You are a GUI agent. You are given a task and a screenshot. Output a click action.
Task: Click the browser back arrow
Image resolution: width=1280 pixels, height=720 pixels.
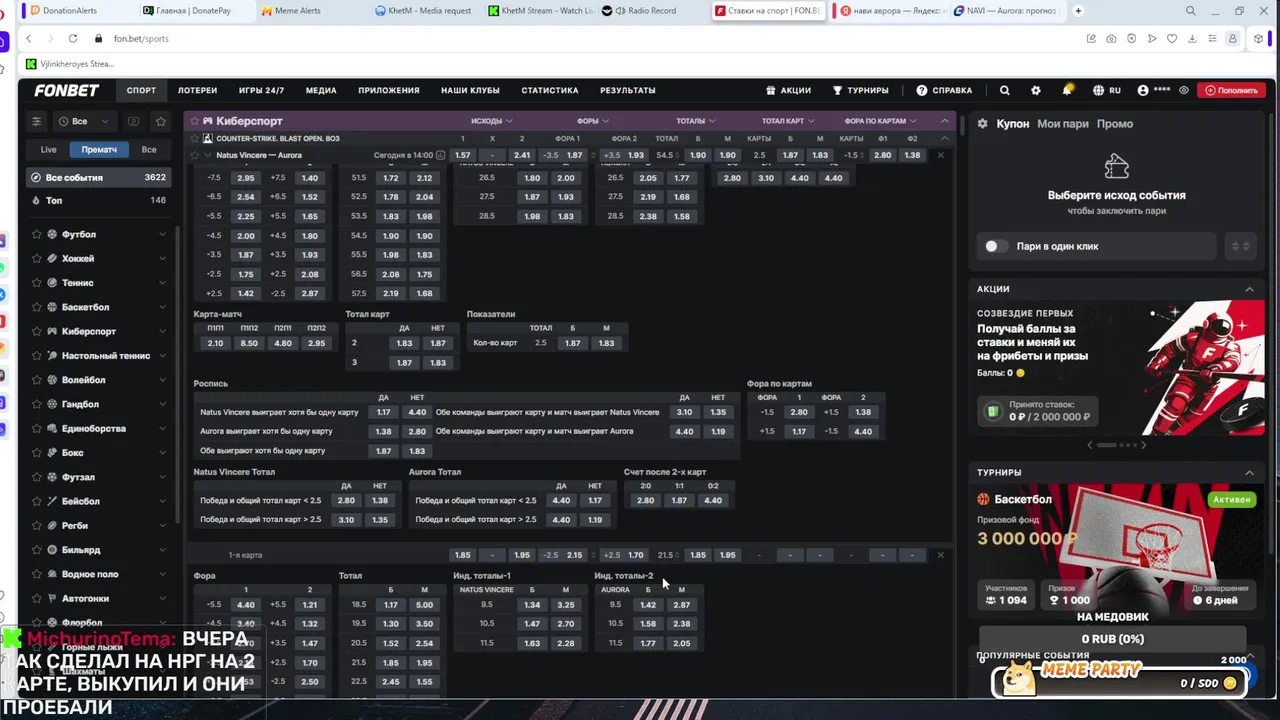pos(28,38)
